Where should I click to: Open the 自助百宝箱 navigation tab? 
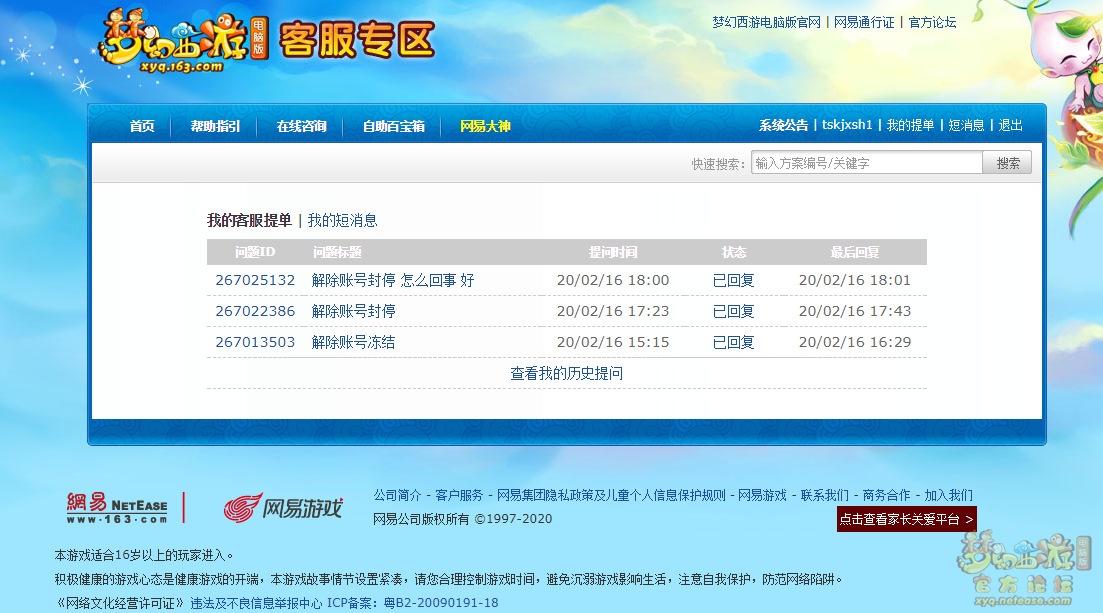point(393,126)
